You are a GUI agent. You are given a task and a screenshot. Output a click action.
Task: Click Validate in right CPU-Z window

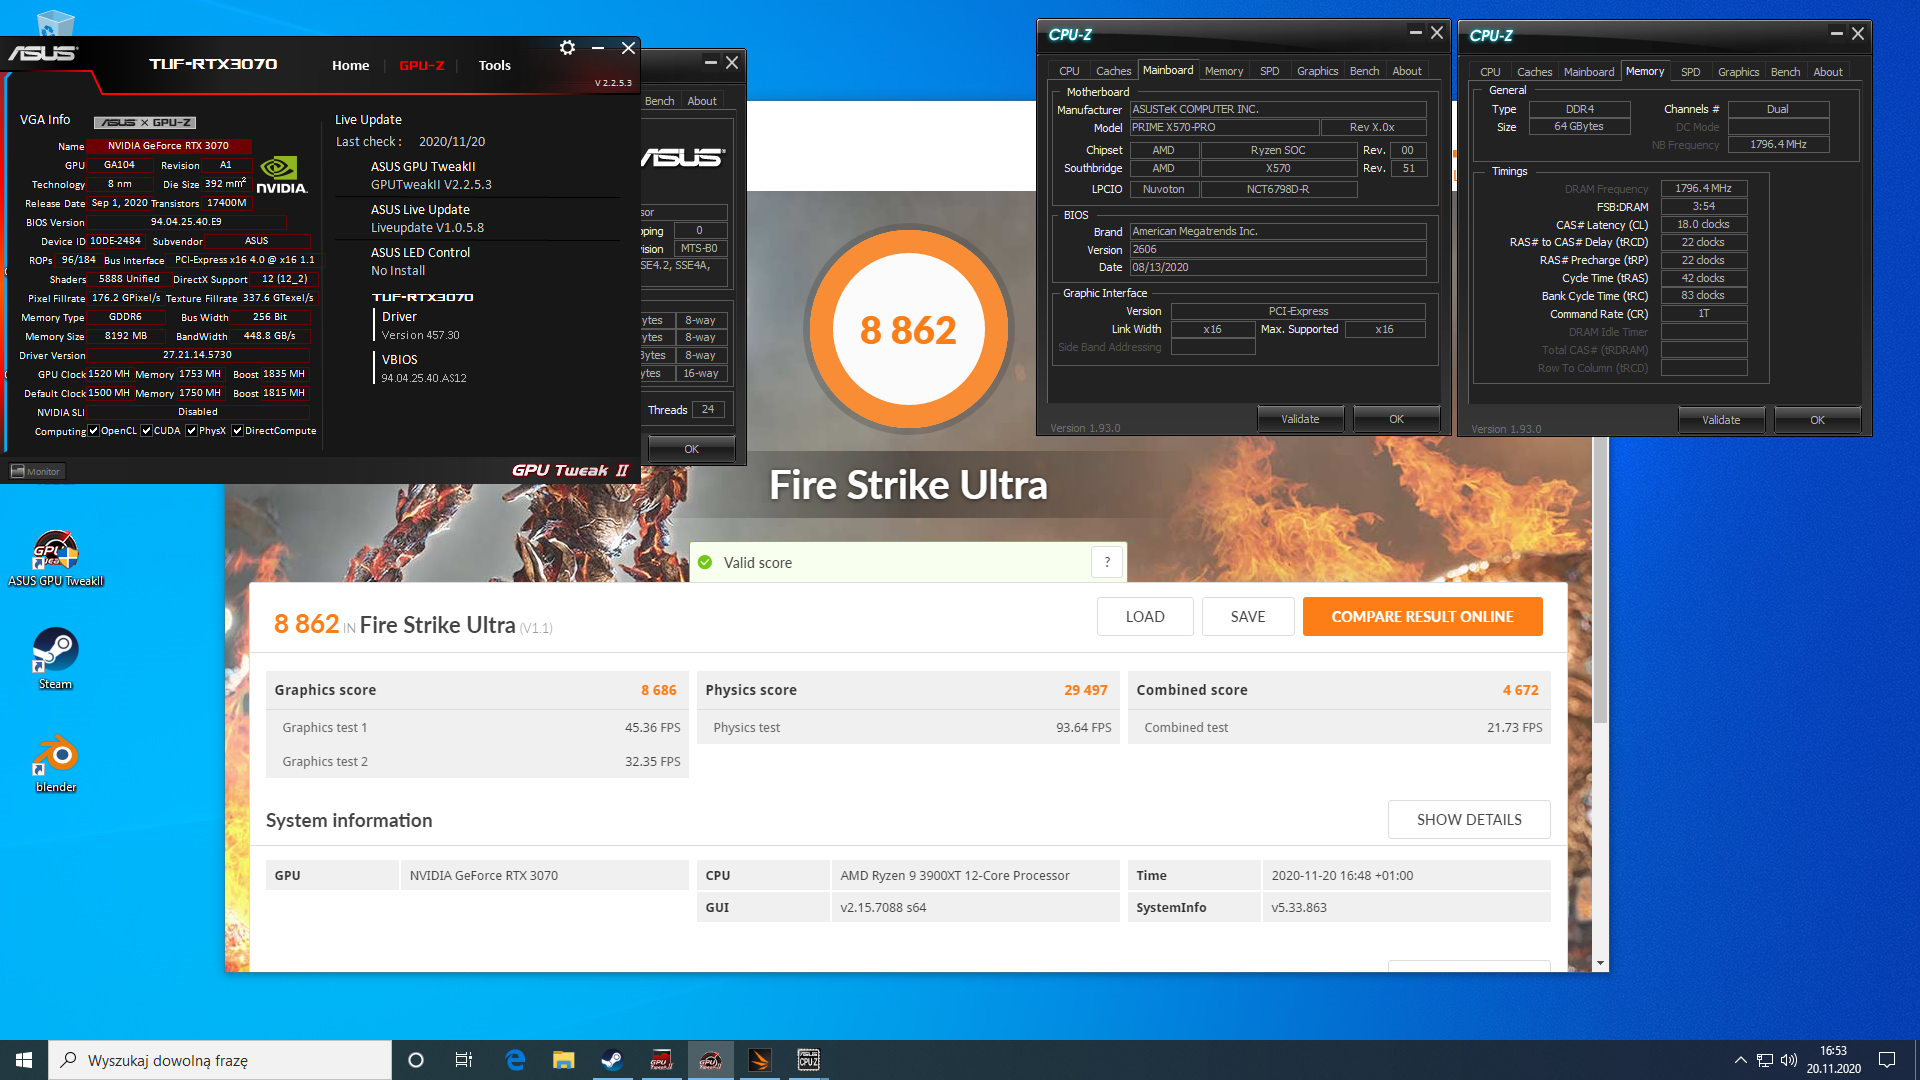(x=1721, y=420)
